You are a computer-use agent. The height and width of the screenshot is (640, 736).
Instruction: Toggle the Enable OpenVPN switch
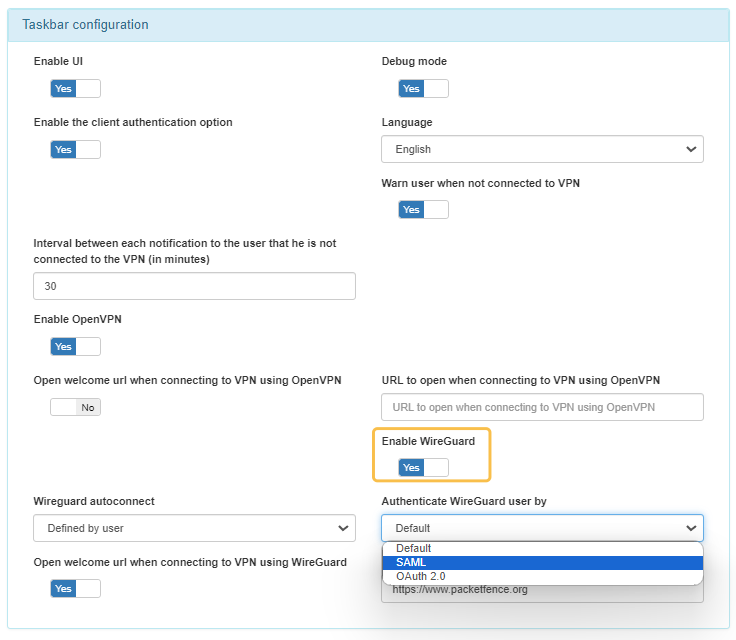point(75,347)
